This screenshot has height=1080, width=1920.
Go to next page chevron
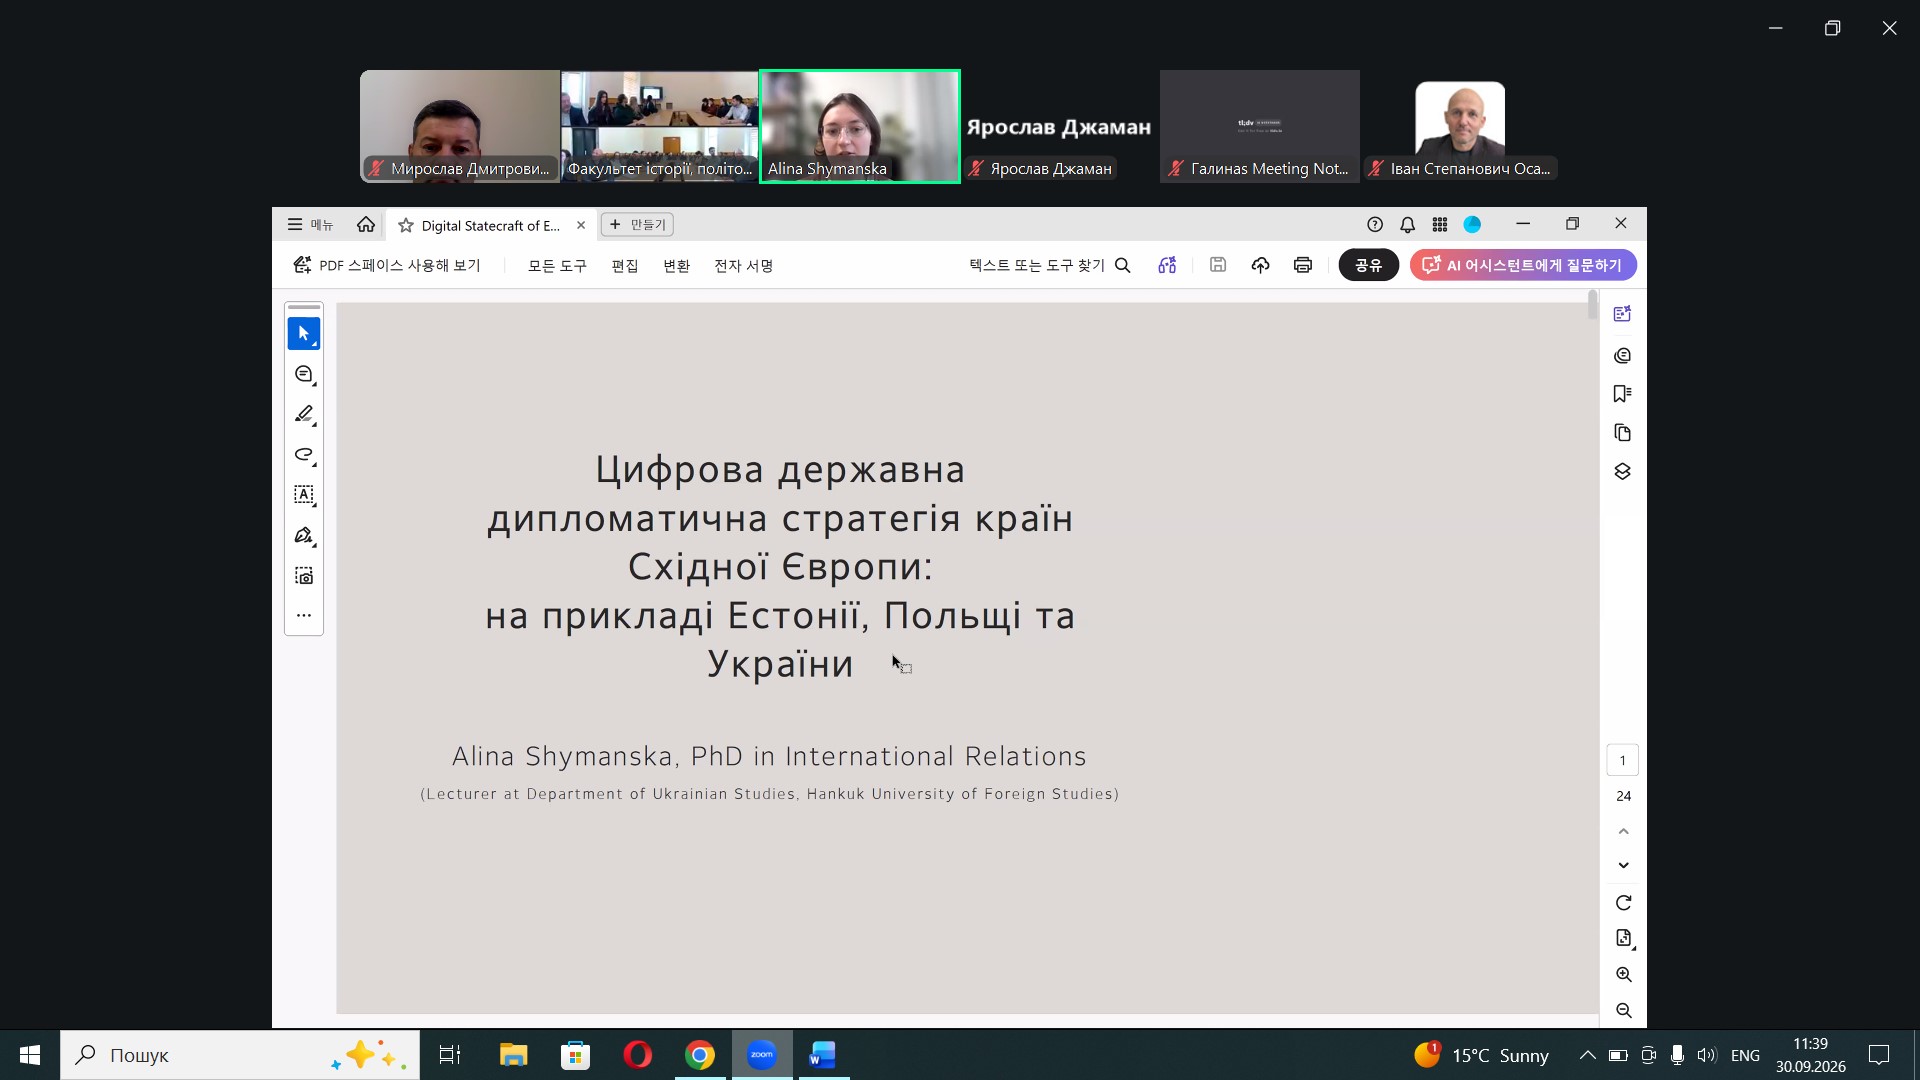(1623, 865)
